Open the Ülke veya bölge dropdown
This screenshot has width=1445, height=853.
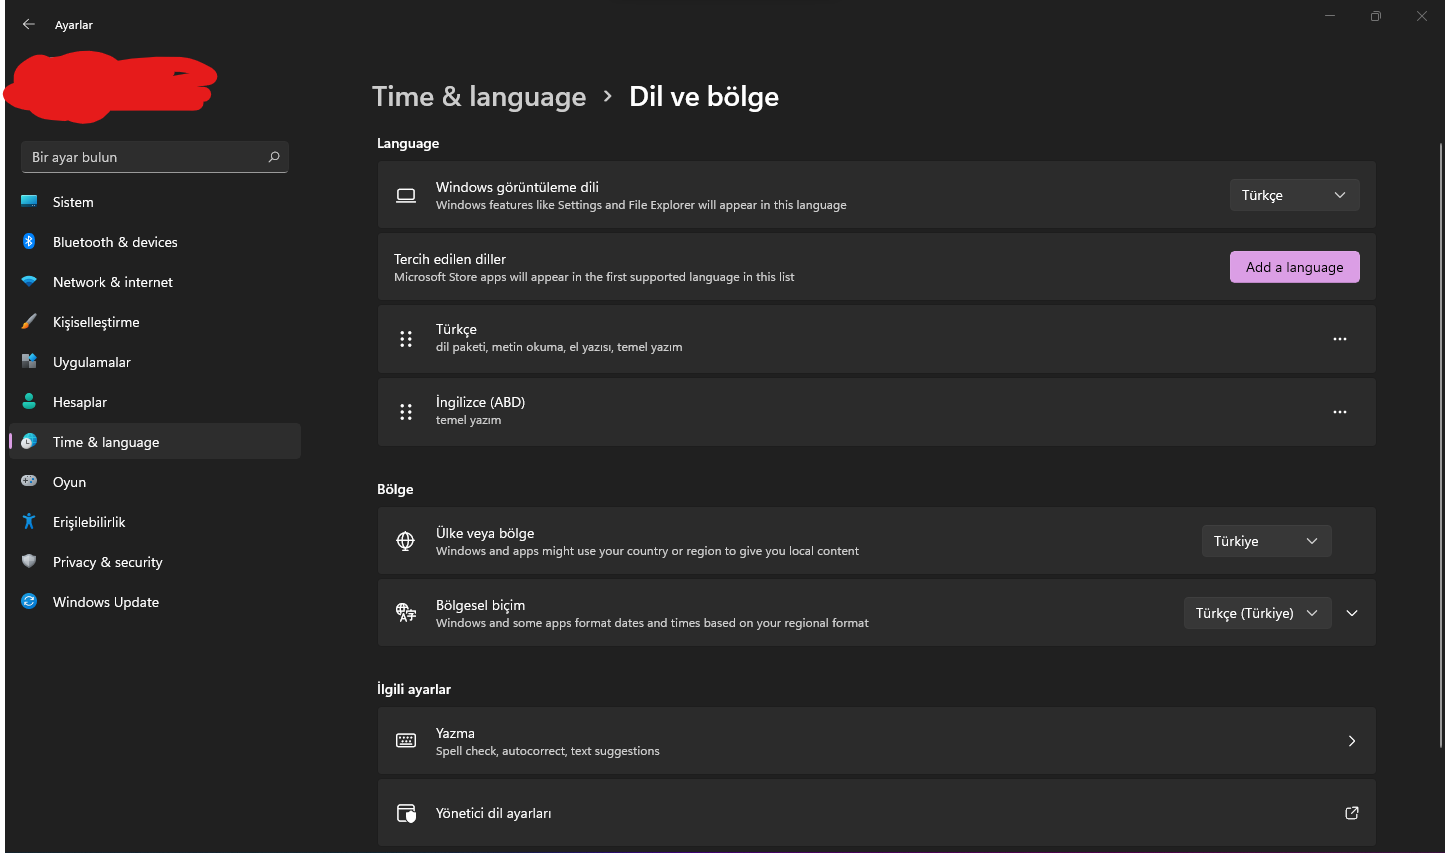(1266, 541)
